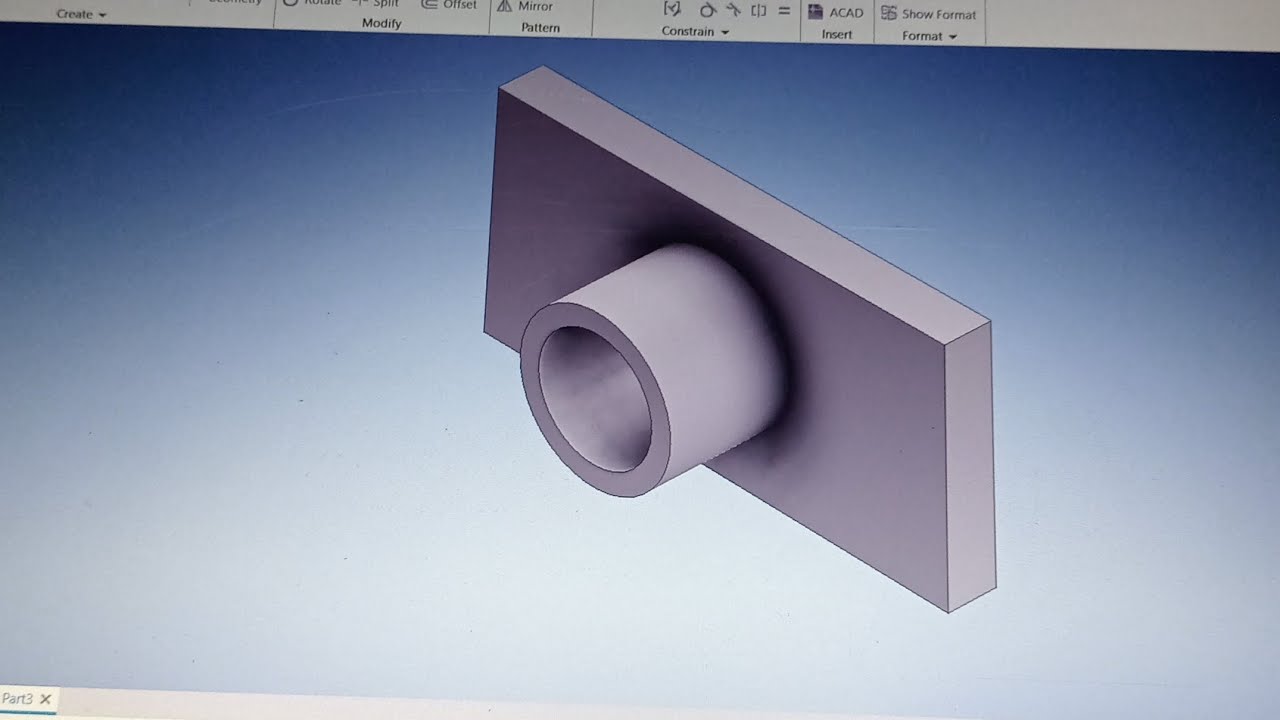Click the Pattern panel label
The image size is (1280, 720).
click(x=540, y=28)
